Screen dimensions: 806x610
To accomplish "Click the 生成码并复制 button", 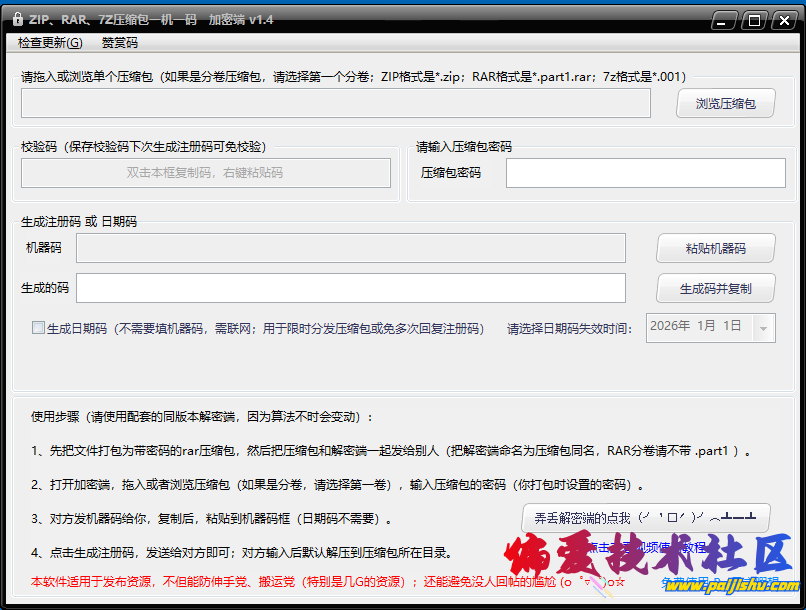I will 718,289.
